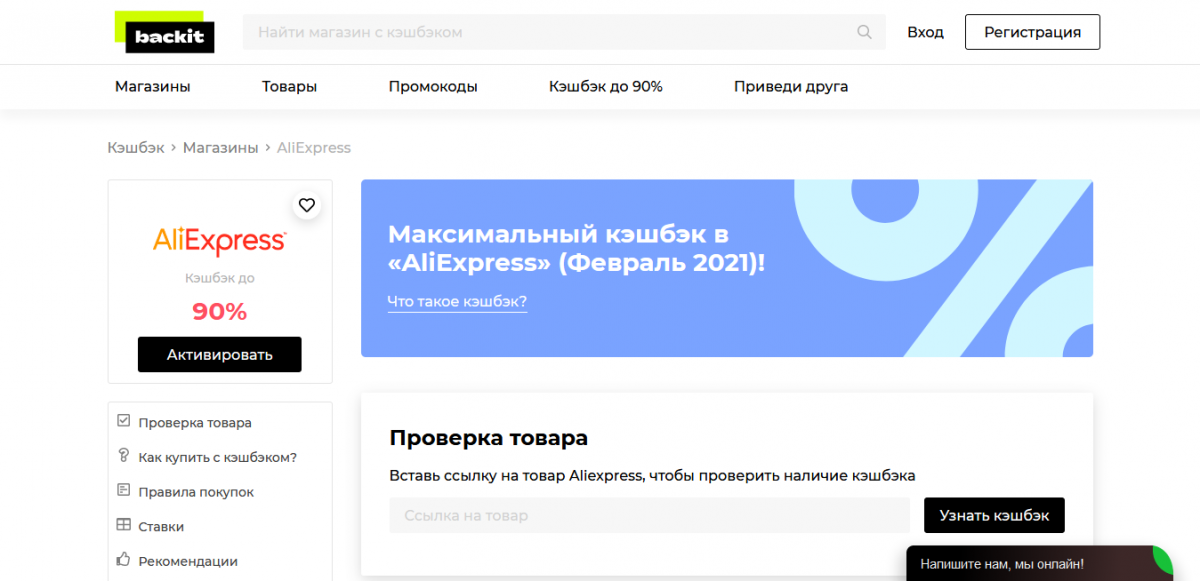1200x581 pixels.
Task: Click the Активировать button
Action: pyautogui.click(x=219, y=354)
